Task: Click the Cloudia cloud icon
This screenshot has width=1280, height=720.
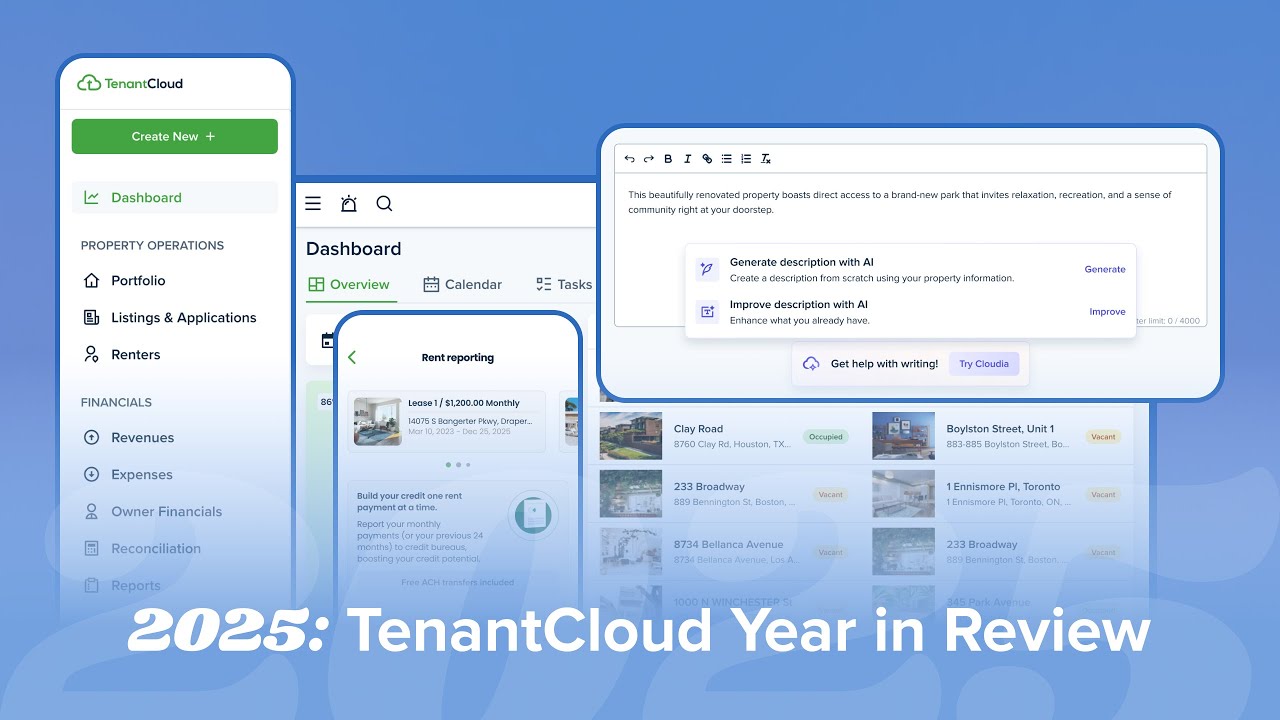Action: coord(812,364)
